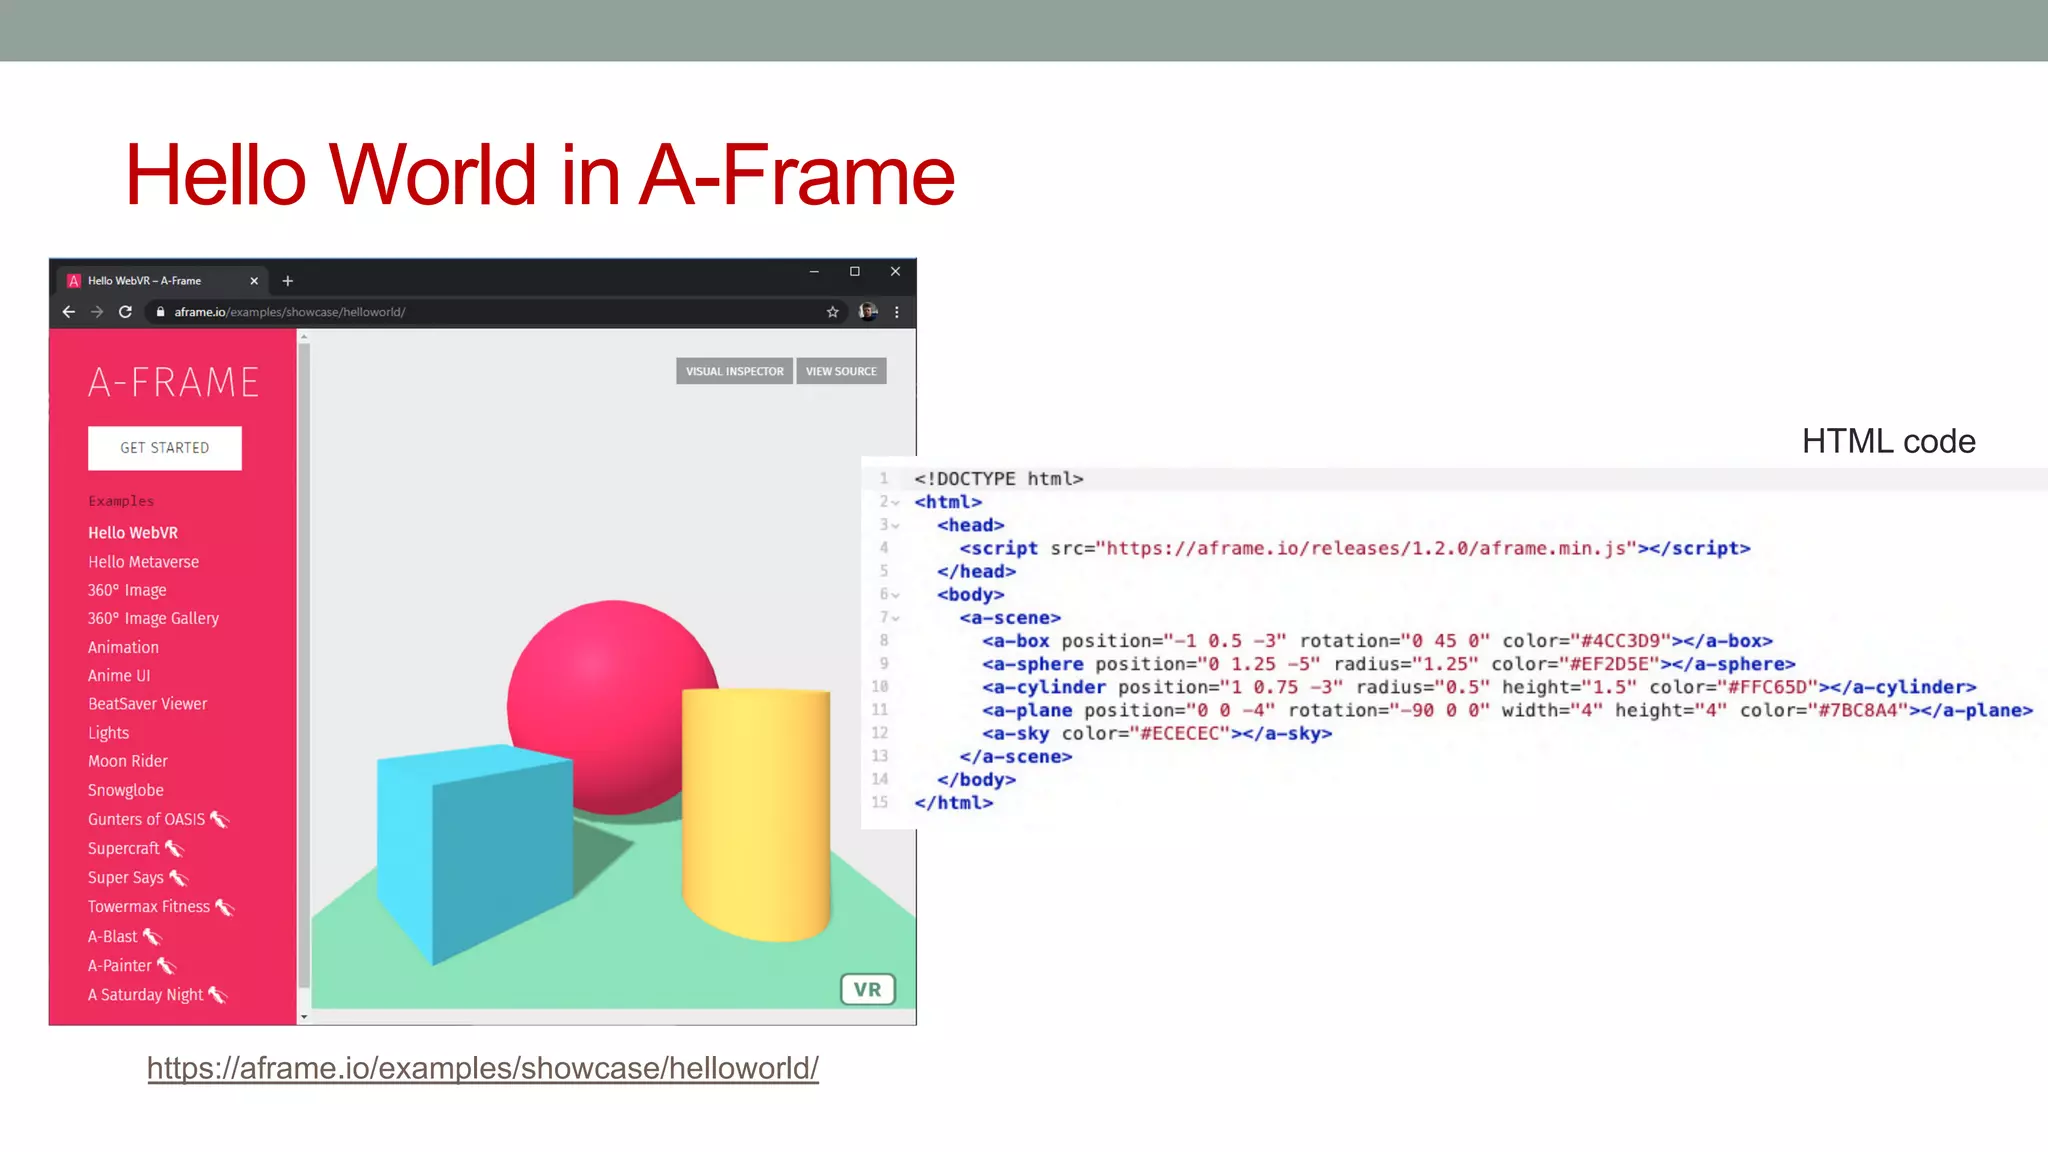2048x1152 pixels.
Task: Open a new browser tab
Action: point(288,281)
